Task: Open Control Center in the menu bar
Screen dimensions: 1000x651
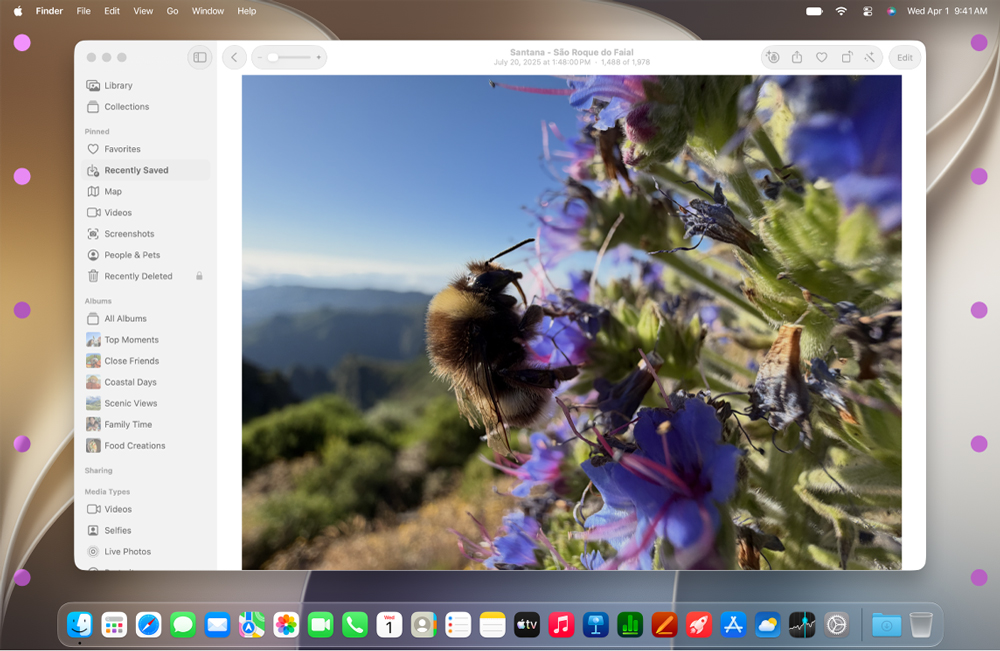Action: (x=867, y=11)
